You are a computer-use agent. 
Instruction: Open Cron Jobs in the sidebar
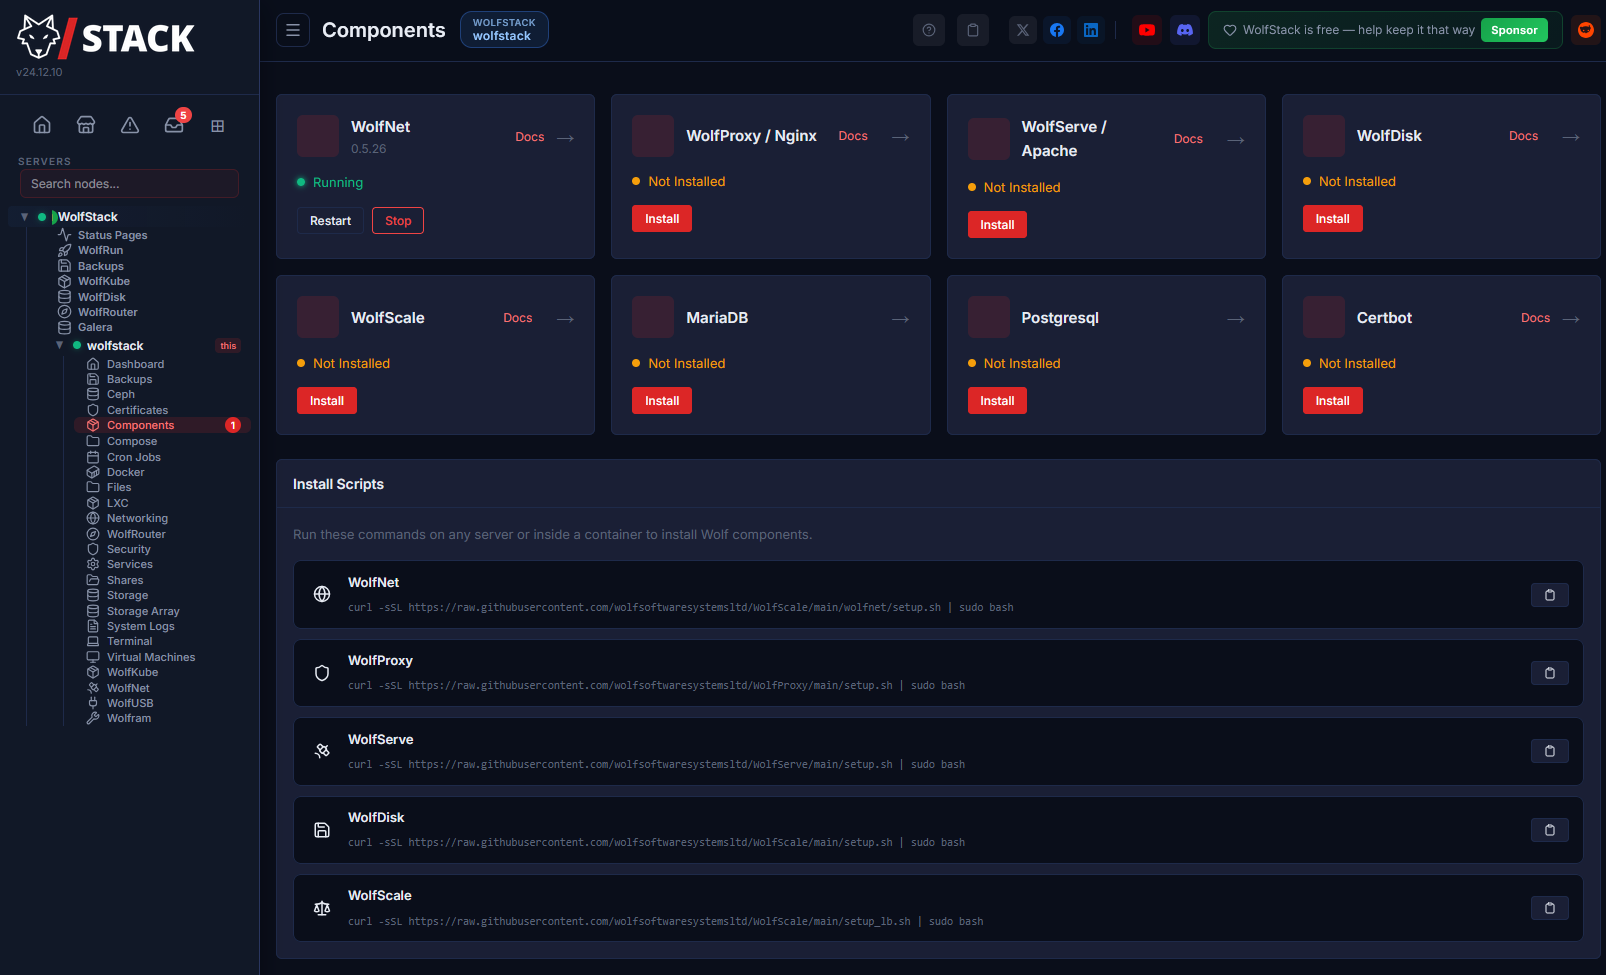point(133,457)
